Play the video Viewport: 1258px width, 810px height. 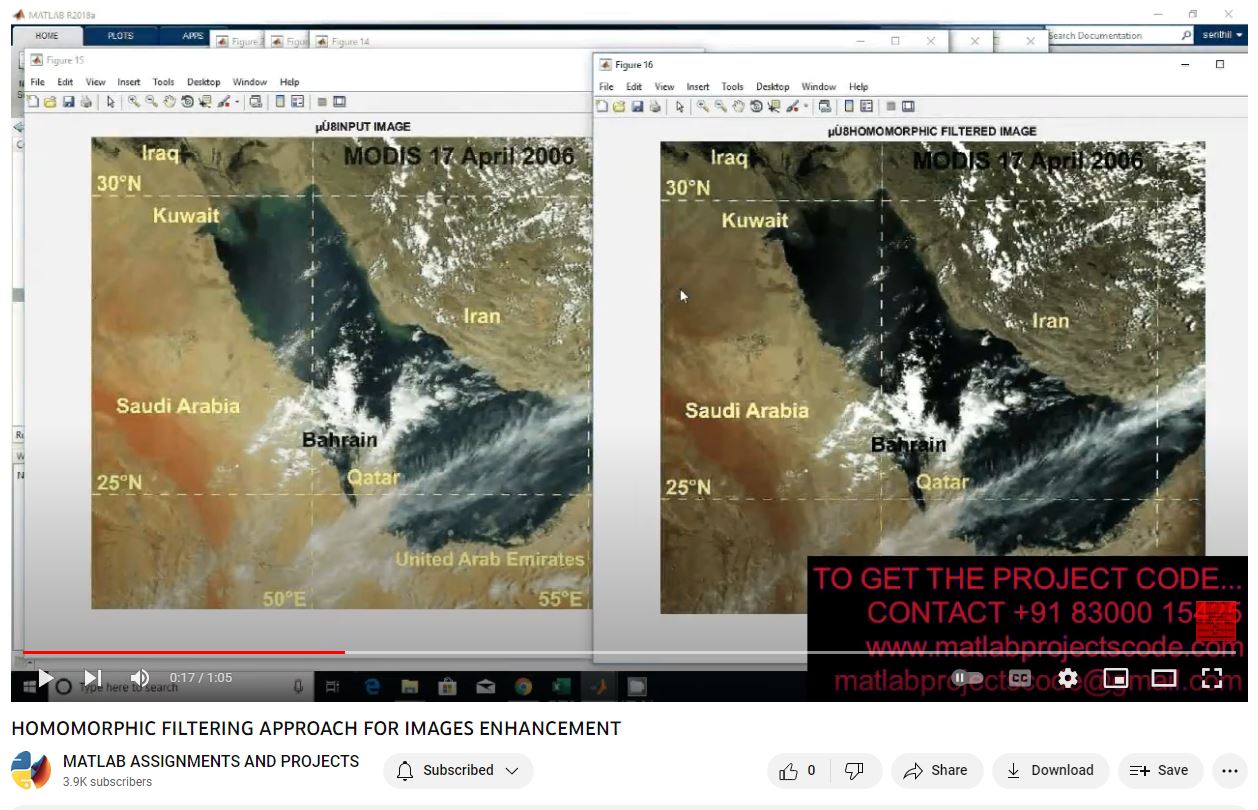coord(45,678)
